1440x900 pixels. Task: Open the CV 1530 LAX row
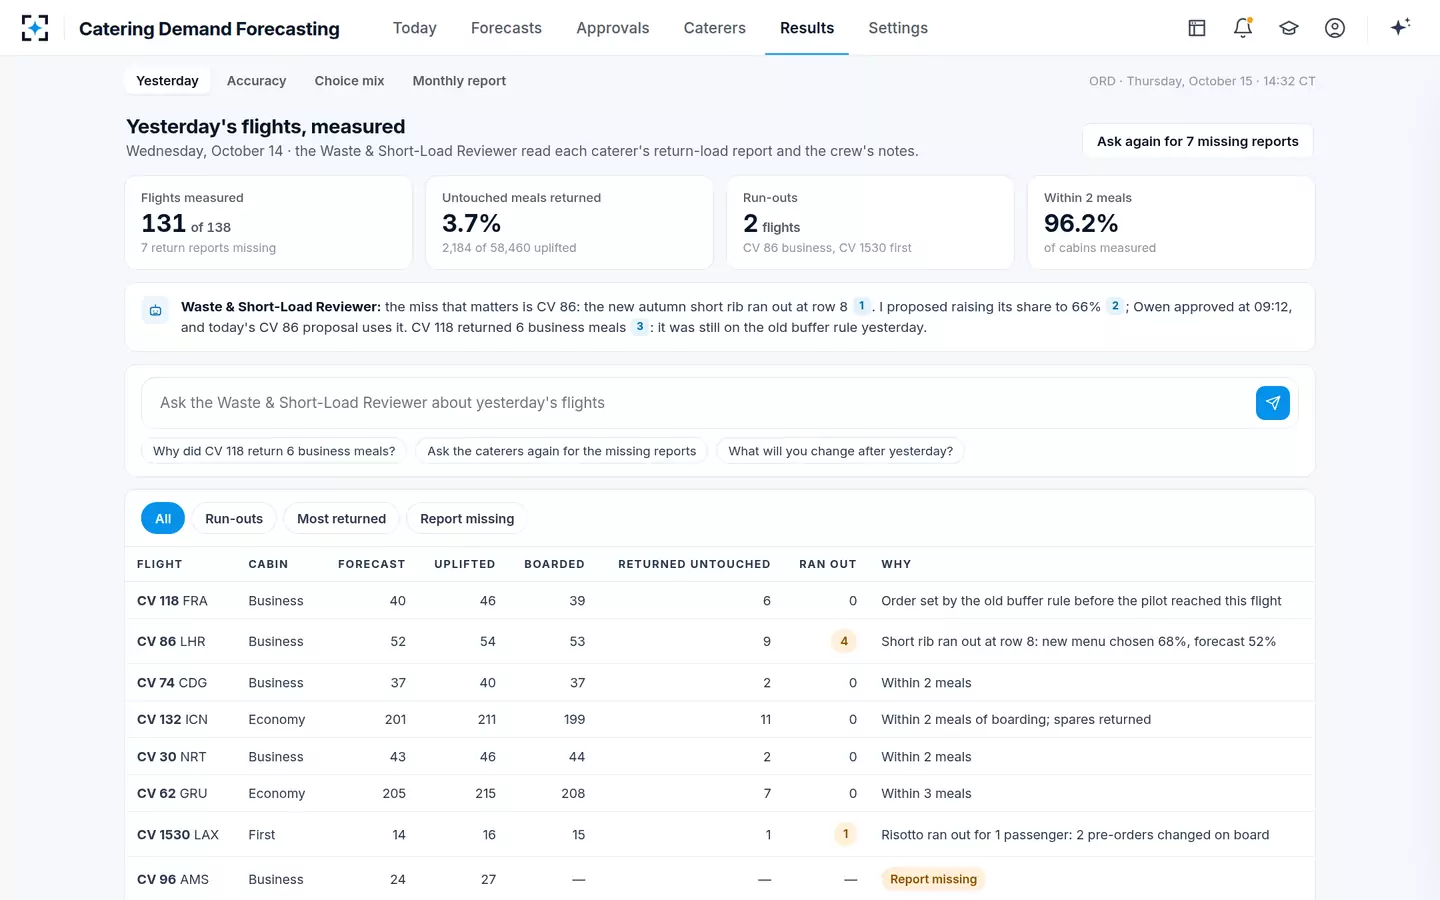tap(720, 834)
